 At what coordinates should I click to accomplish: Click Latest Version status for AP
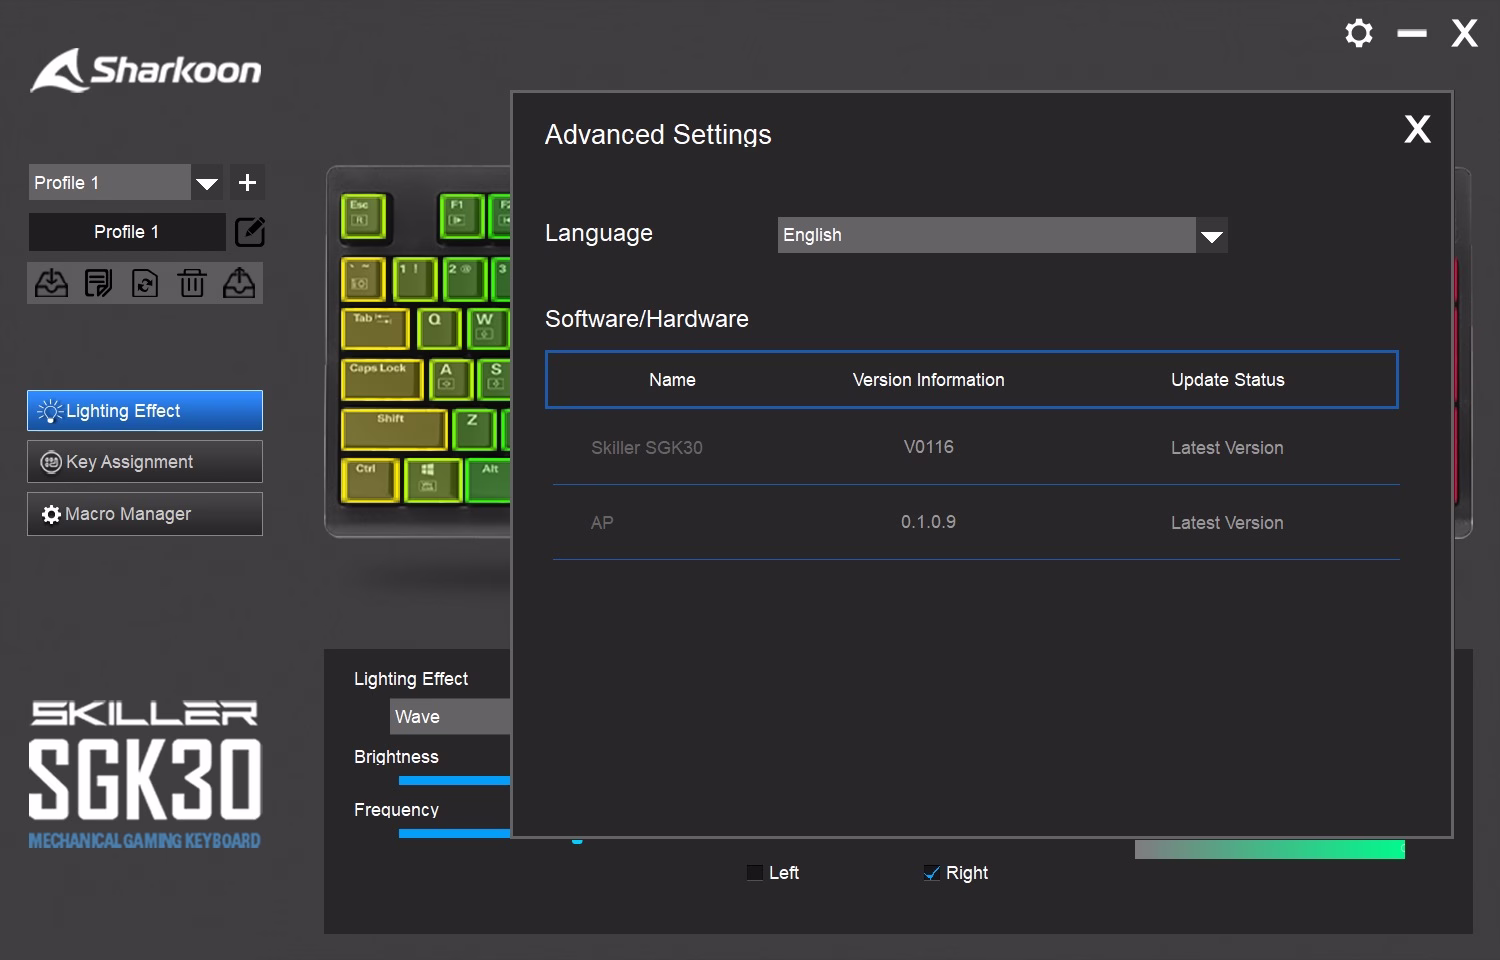1227,523
